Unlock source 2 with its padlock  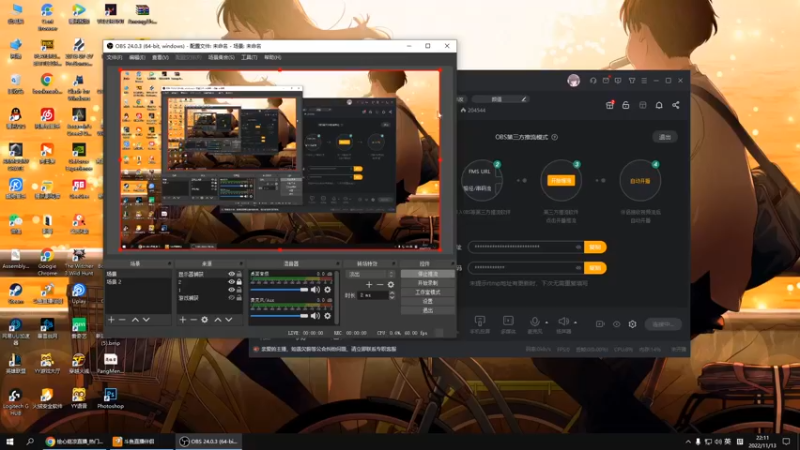pos(239,282)
